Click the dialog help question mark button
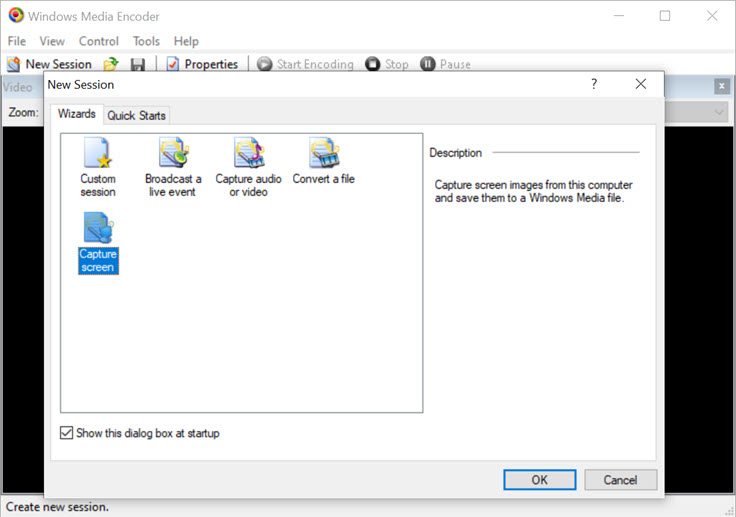The height and width of the screenshot is (517, 736). pos(594,84)
